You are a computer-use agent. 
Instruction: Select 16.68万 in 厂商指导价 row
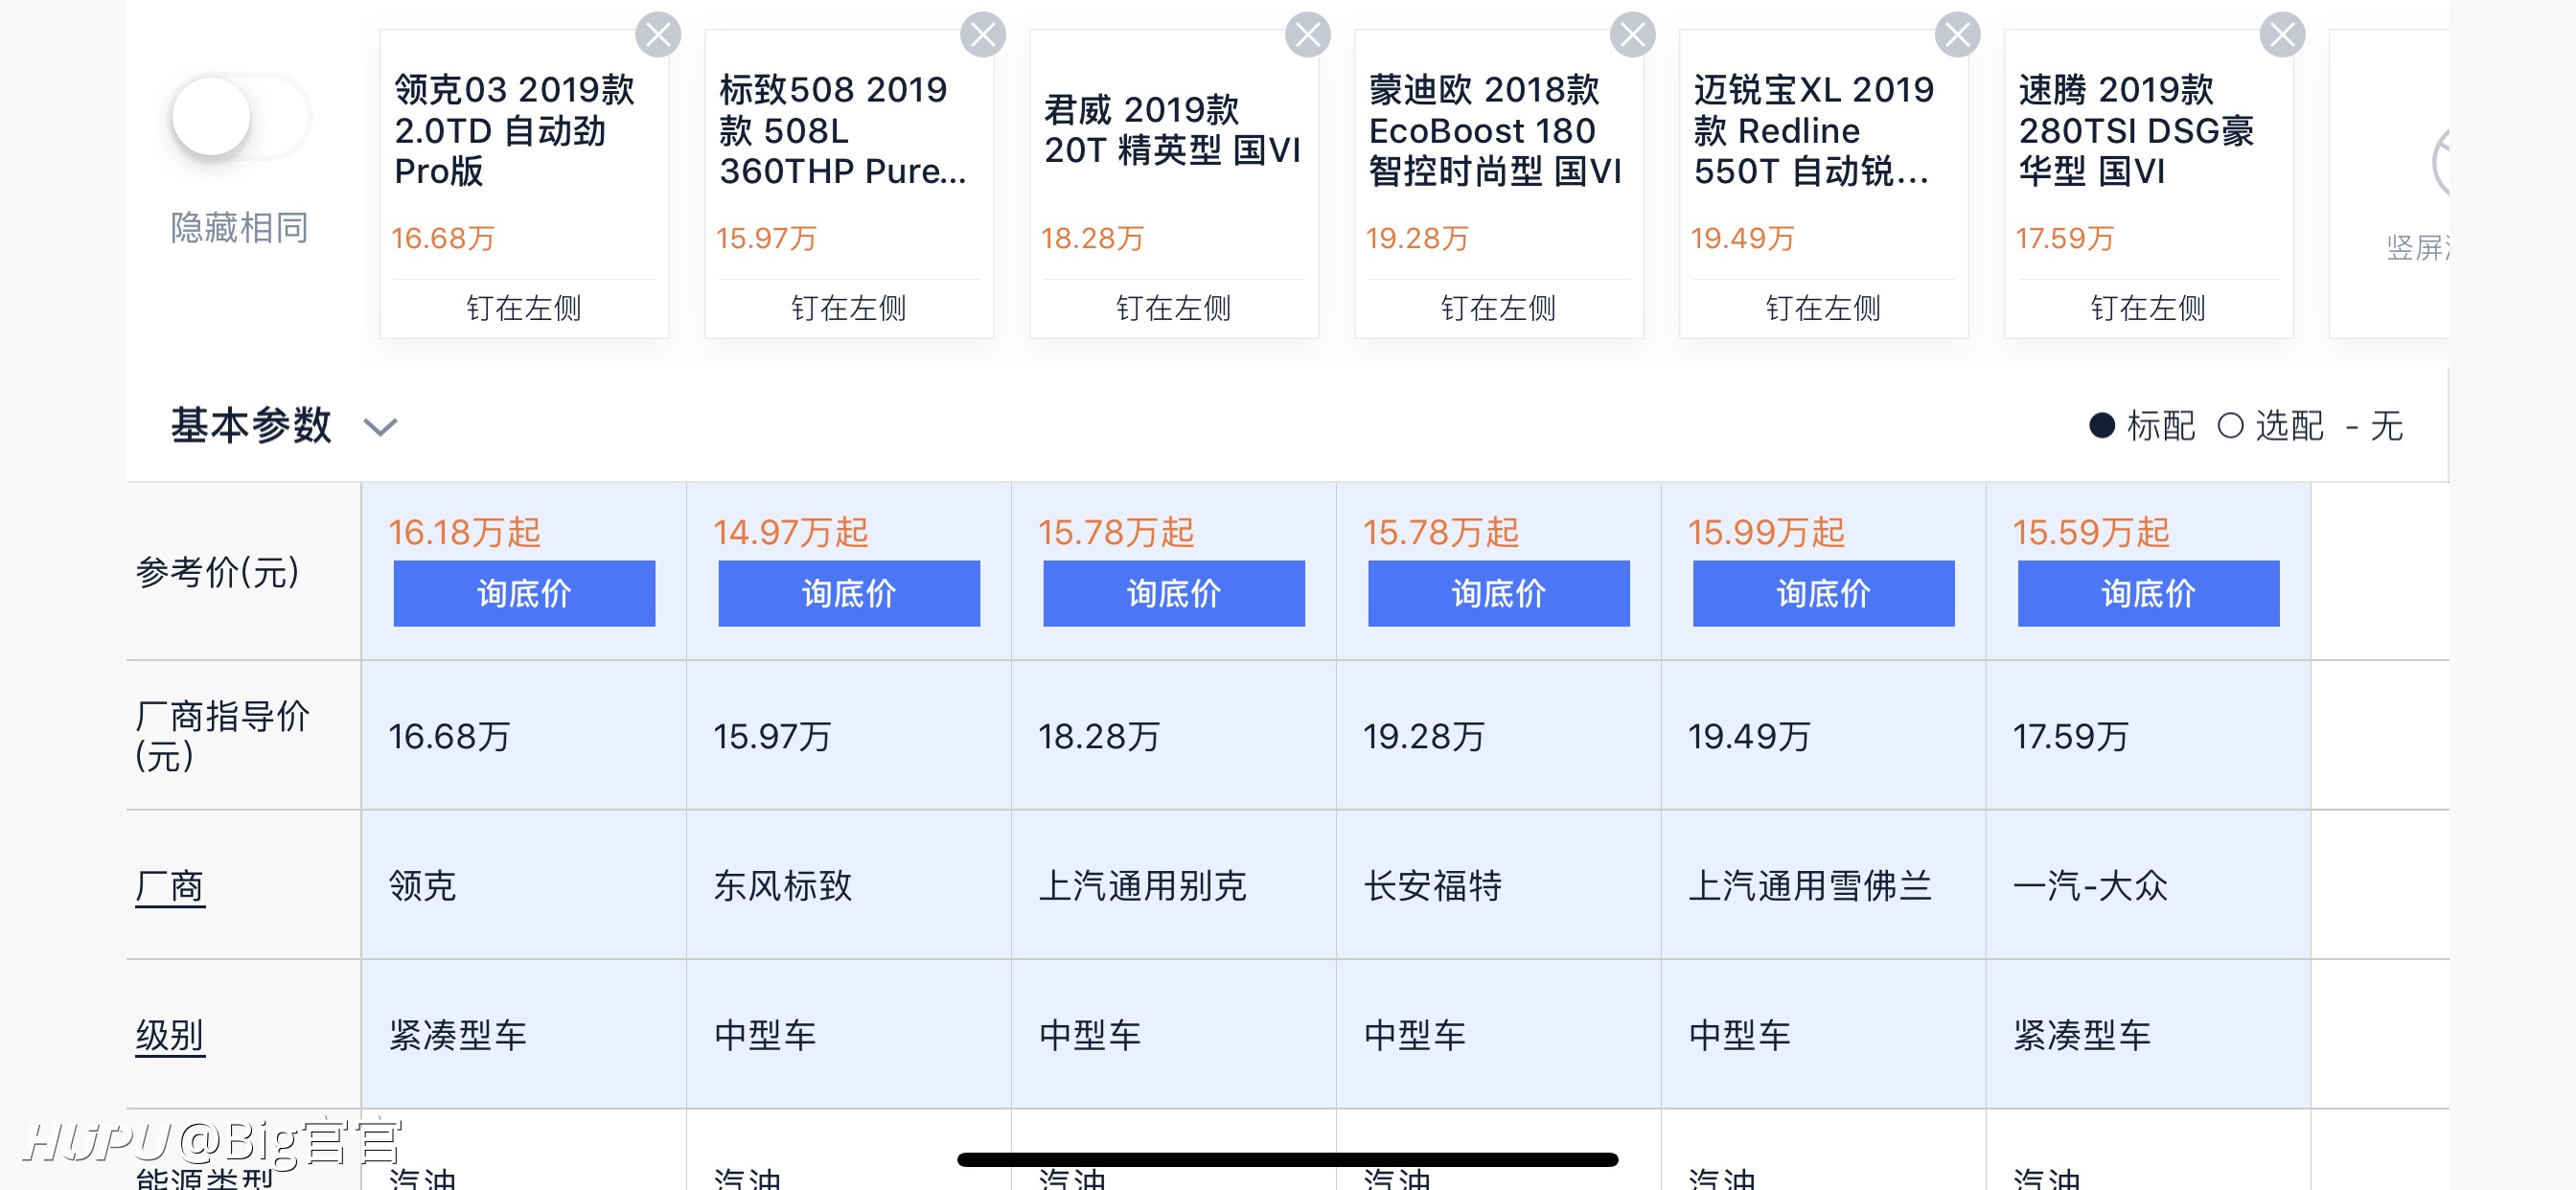[450, 737]
